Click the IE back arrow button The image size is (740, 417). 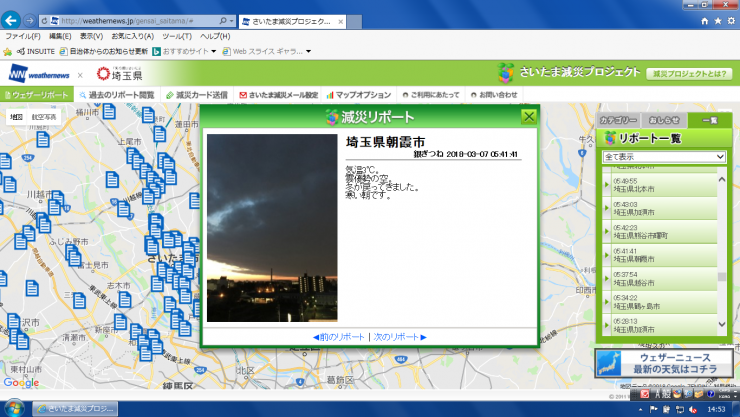[x=13, y=20]
